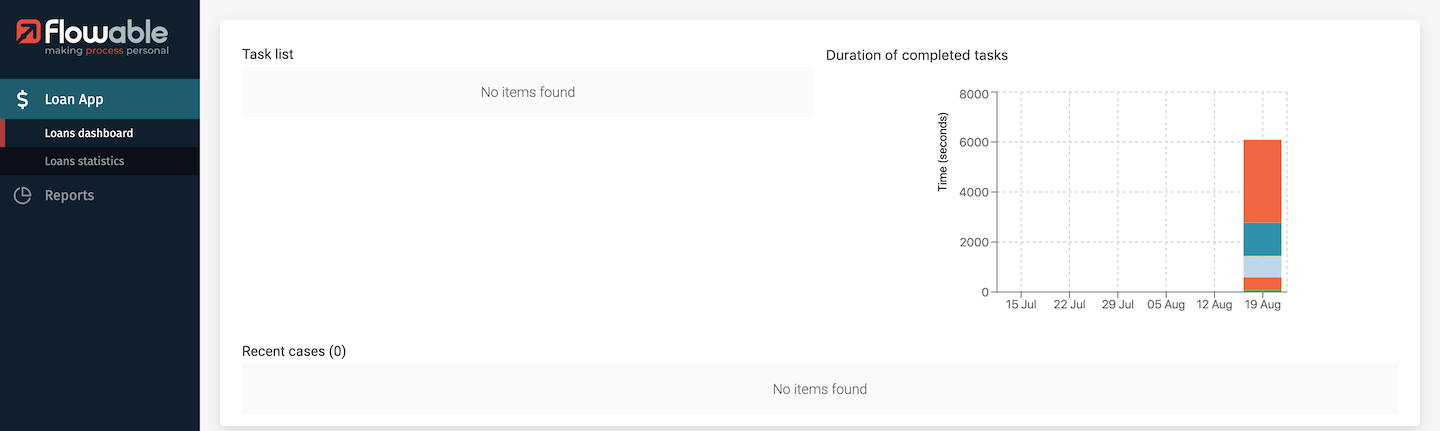Image resolution: width=1440 pixels, height=431 pixels.
Task: Click the 15 Jul axis label
Action: (1020, 305)
